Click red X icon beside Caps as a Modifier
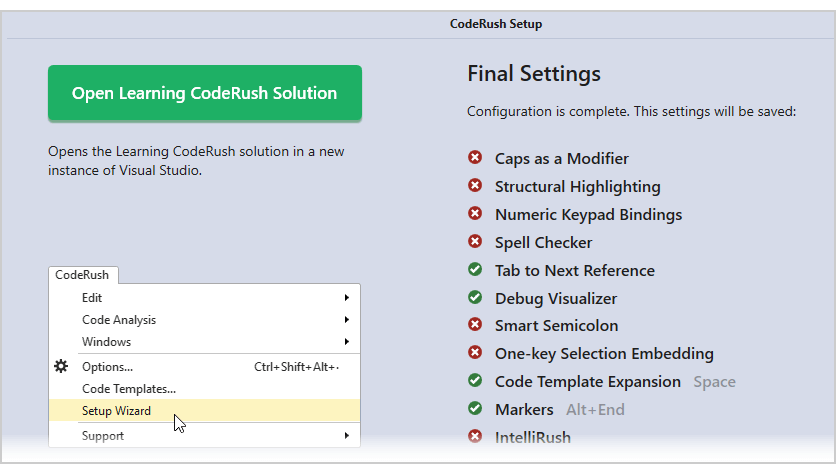 point(475,158)
